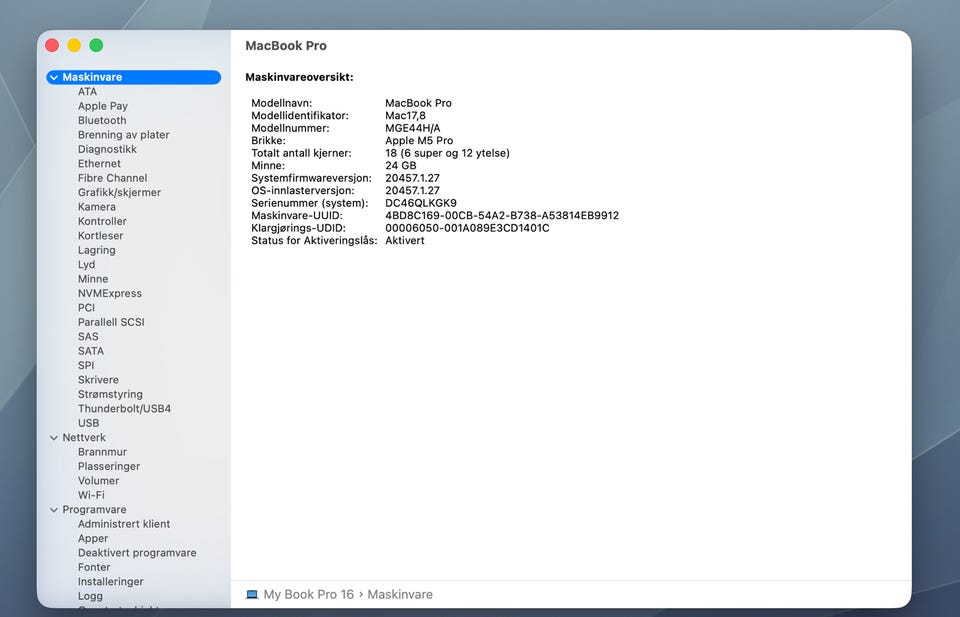Select Diagnostikk in the sidebar
This screenshot has height=617, width=960.
pos(107,149)
